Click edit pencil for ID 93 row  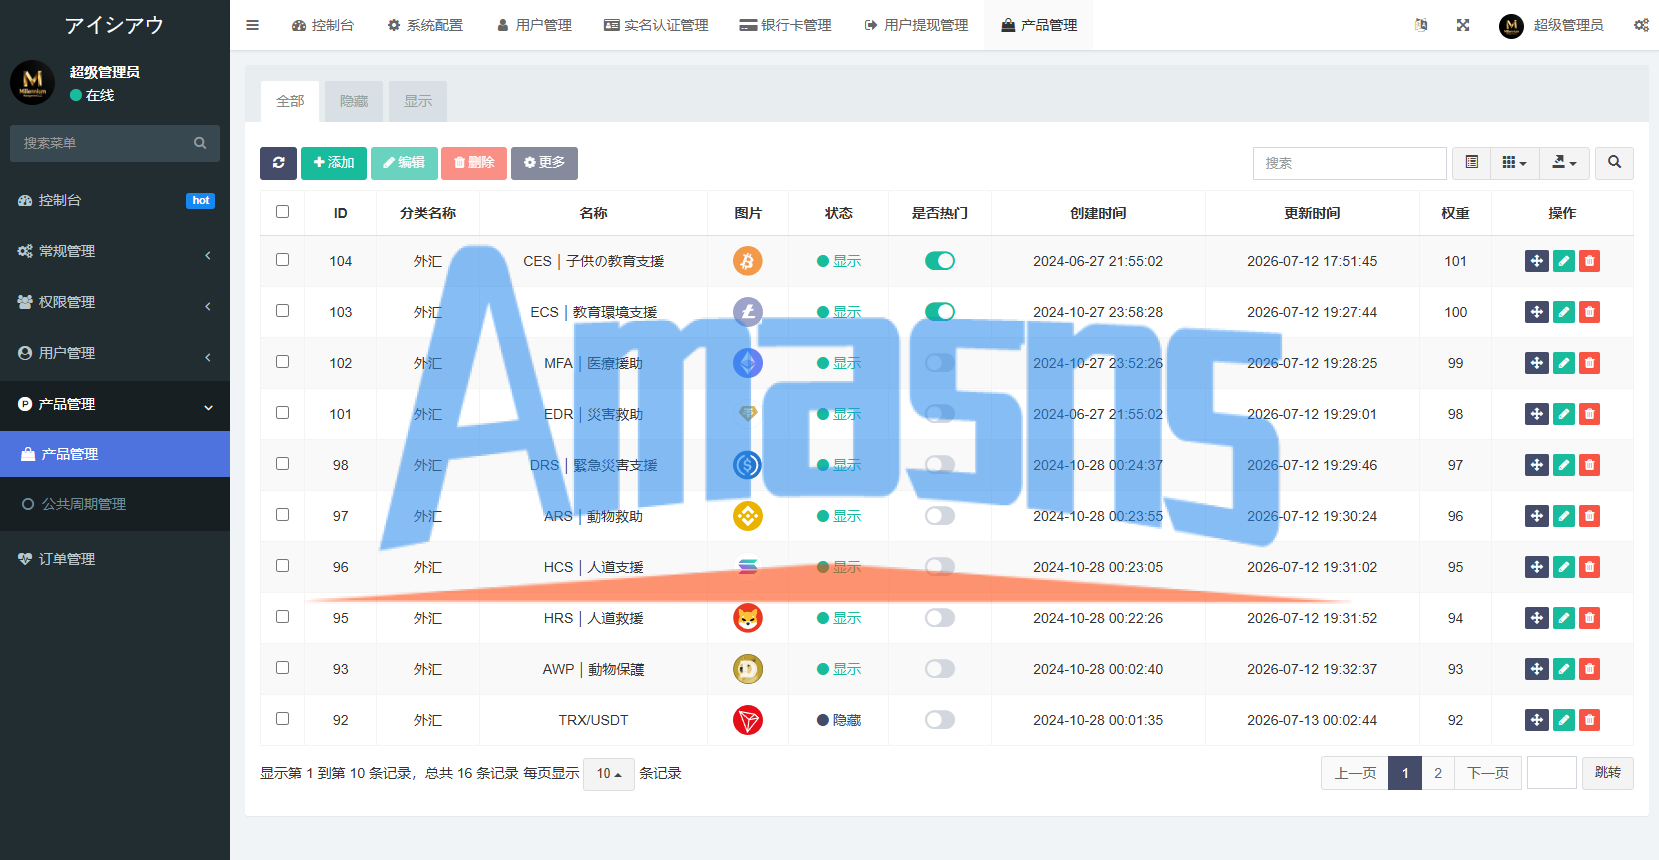[x=1563, y=669]
